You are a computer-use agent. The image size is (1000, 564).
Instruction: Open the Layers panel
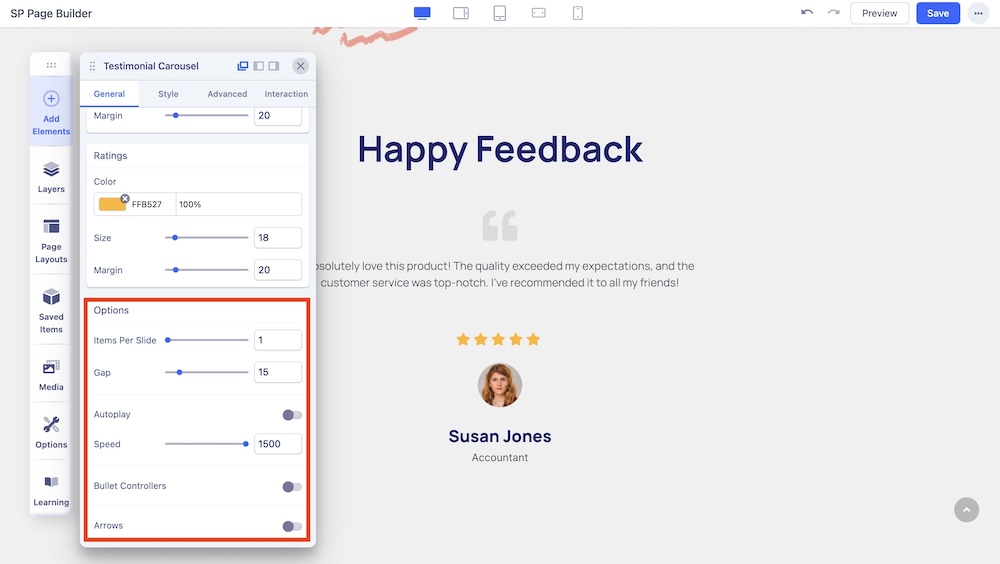pos(51,176)
